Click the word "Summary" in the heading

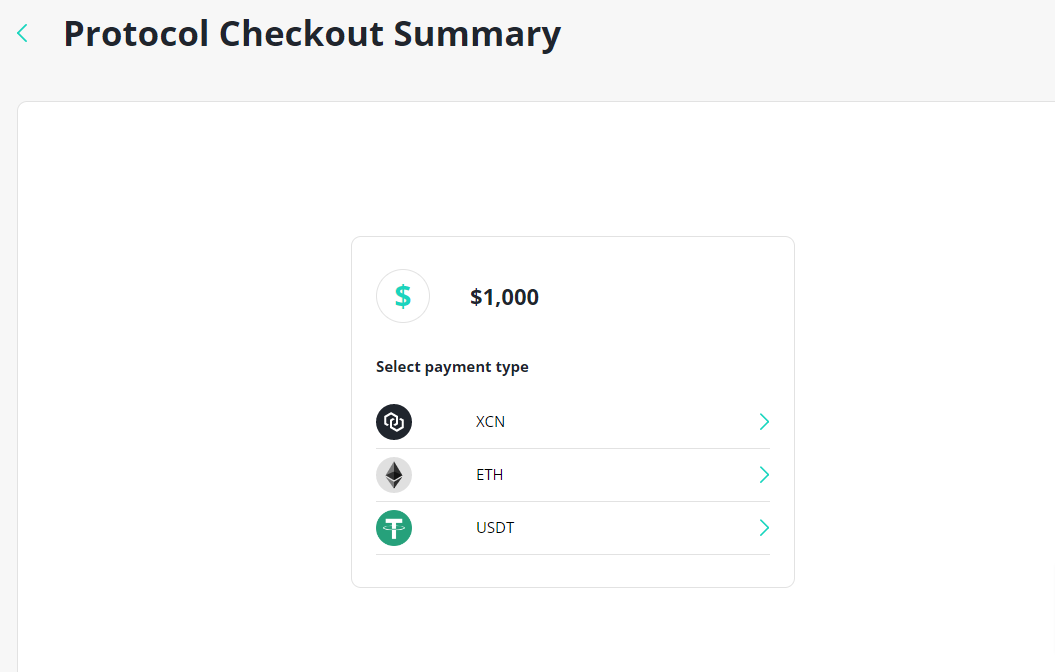click(x=477, y=33)
